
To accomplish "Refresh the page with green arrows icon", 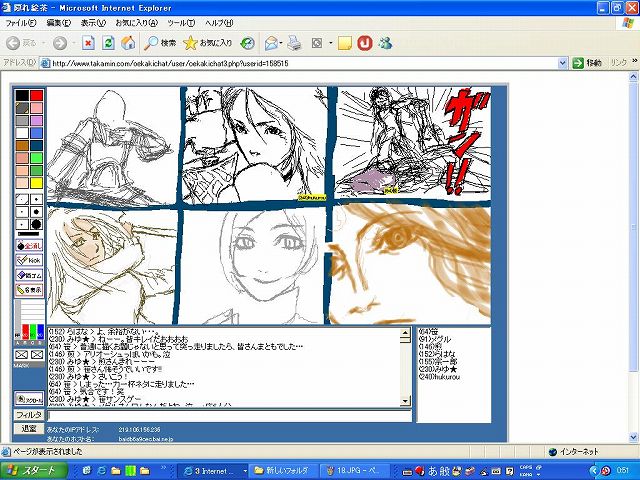I will click(108, 43).
